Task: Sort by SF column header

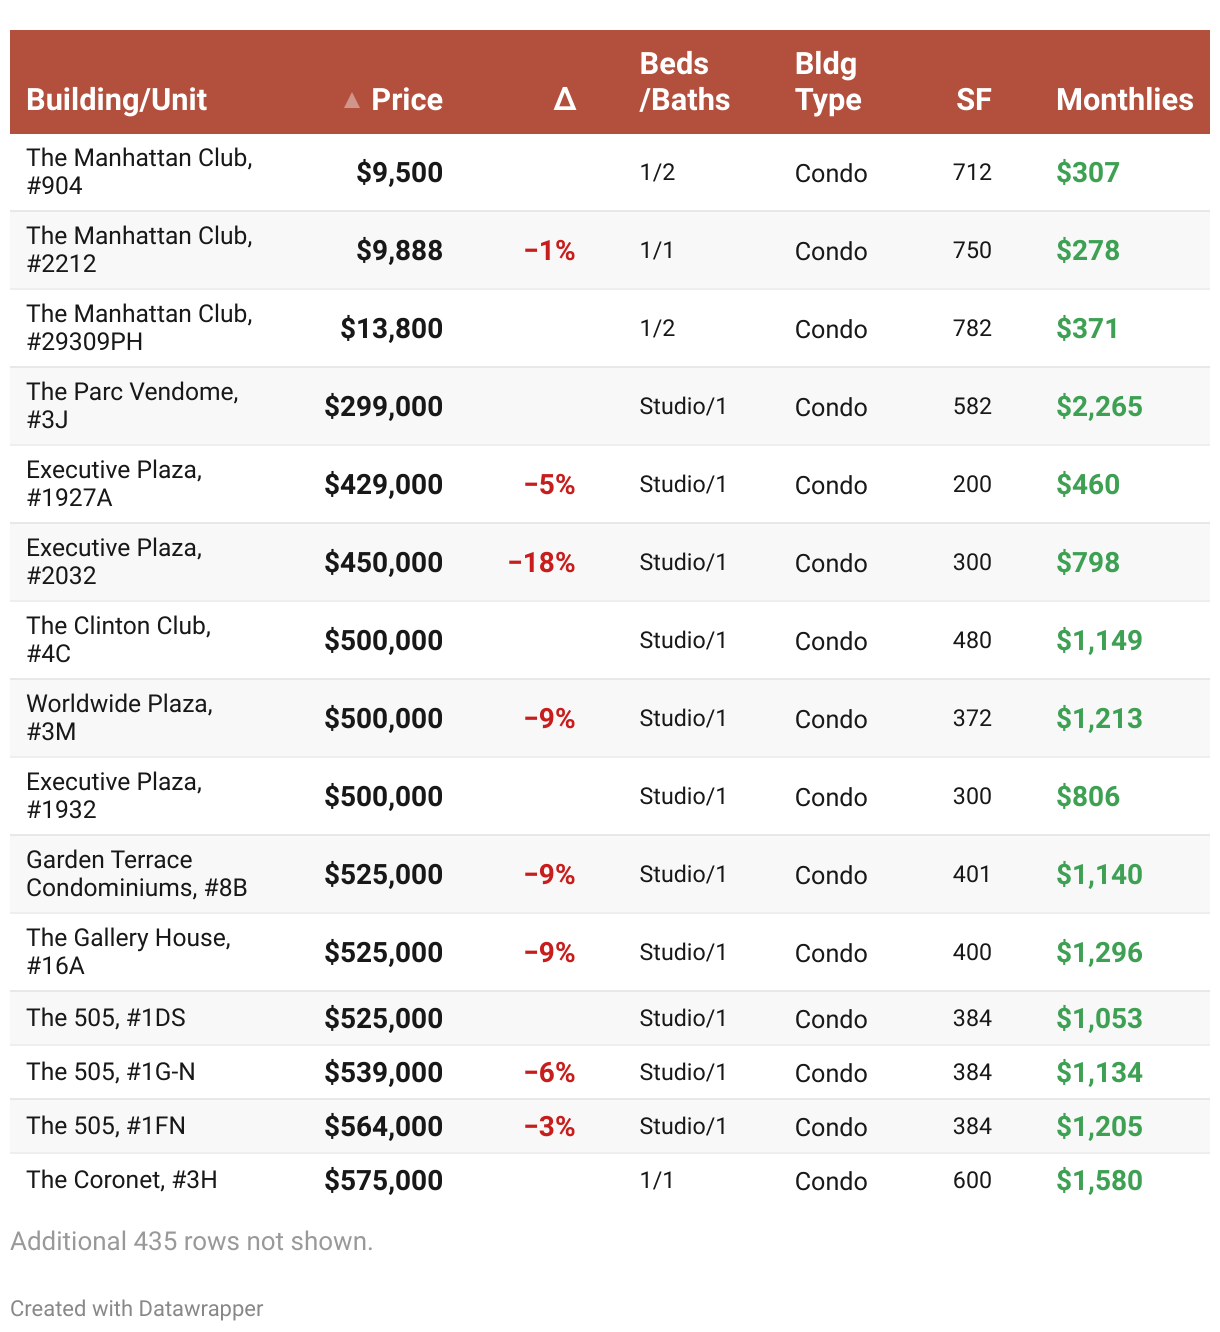Action: pyautogui.click(x=973, y=100)
